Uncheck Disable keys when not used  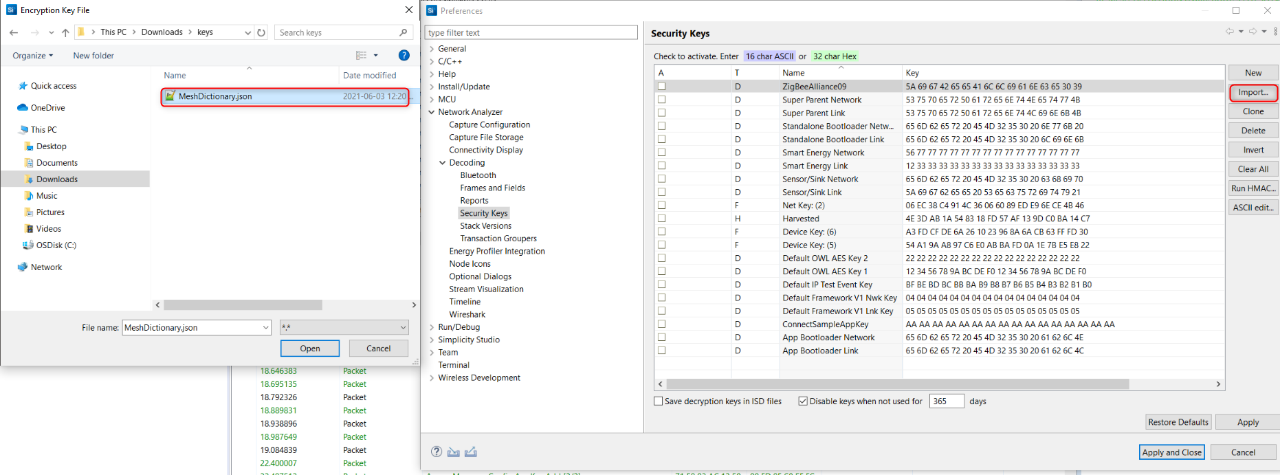pyautogui.click(x=804, y=401)
